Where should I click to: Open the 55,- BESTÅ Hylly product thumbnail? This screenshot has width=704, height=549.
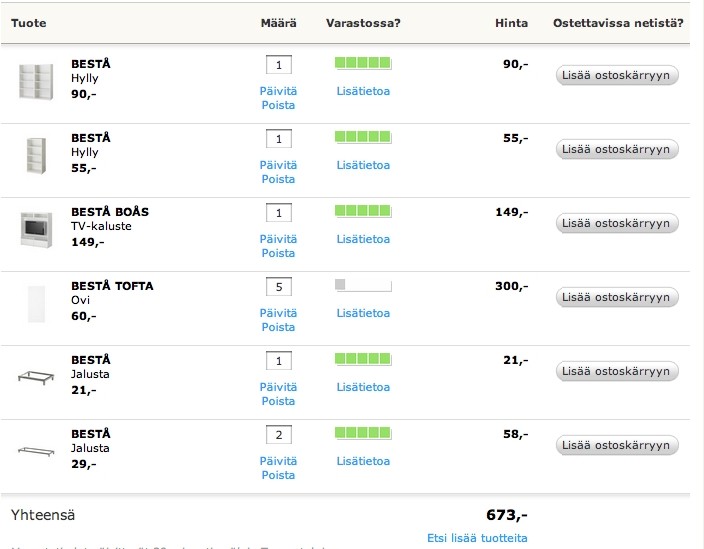36,156
